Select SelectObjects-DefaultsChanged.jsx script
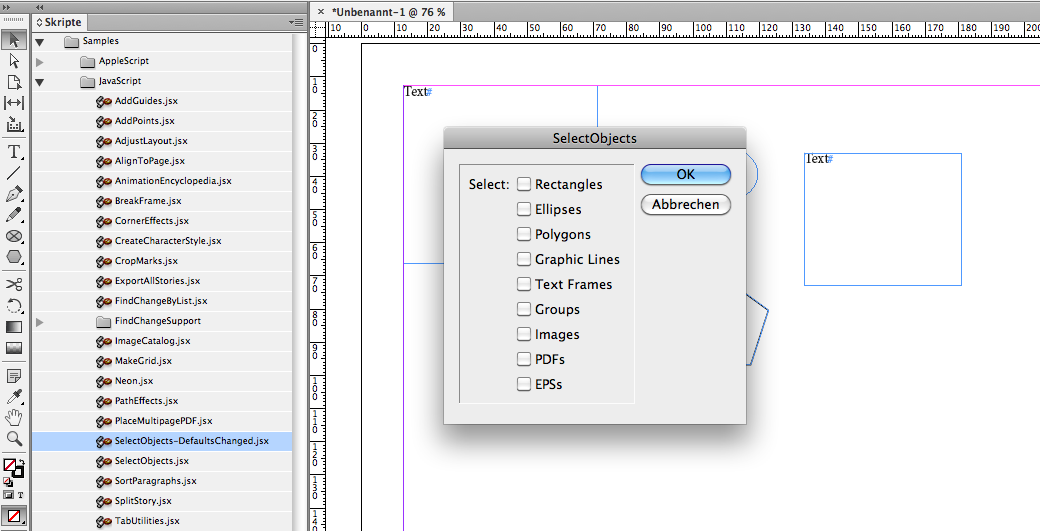 (x=162, y=441)
